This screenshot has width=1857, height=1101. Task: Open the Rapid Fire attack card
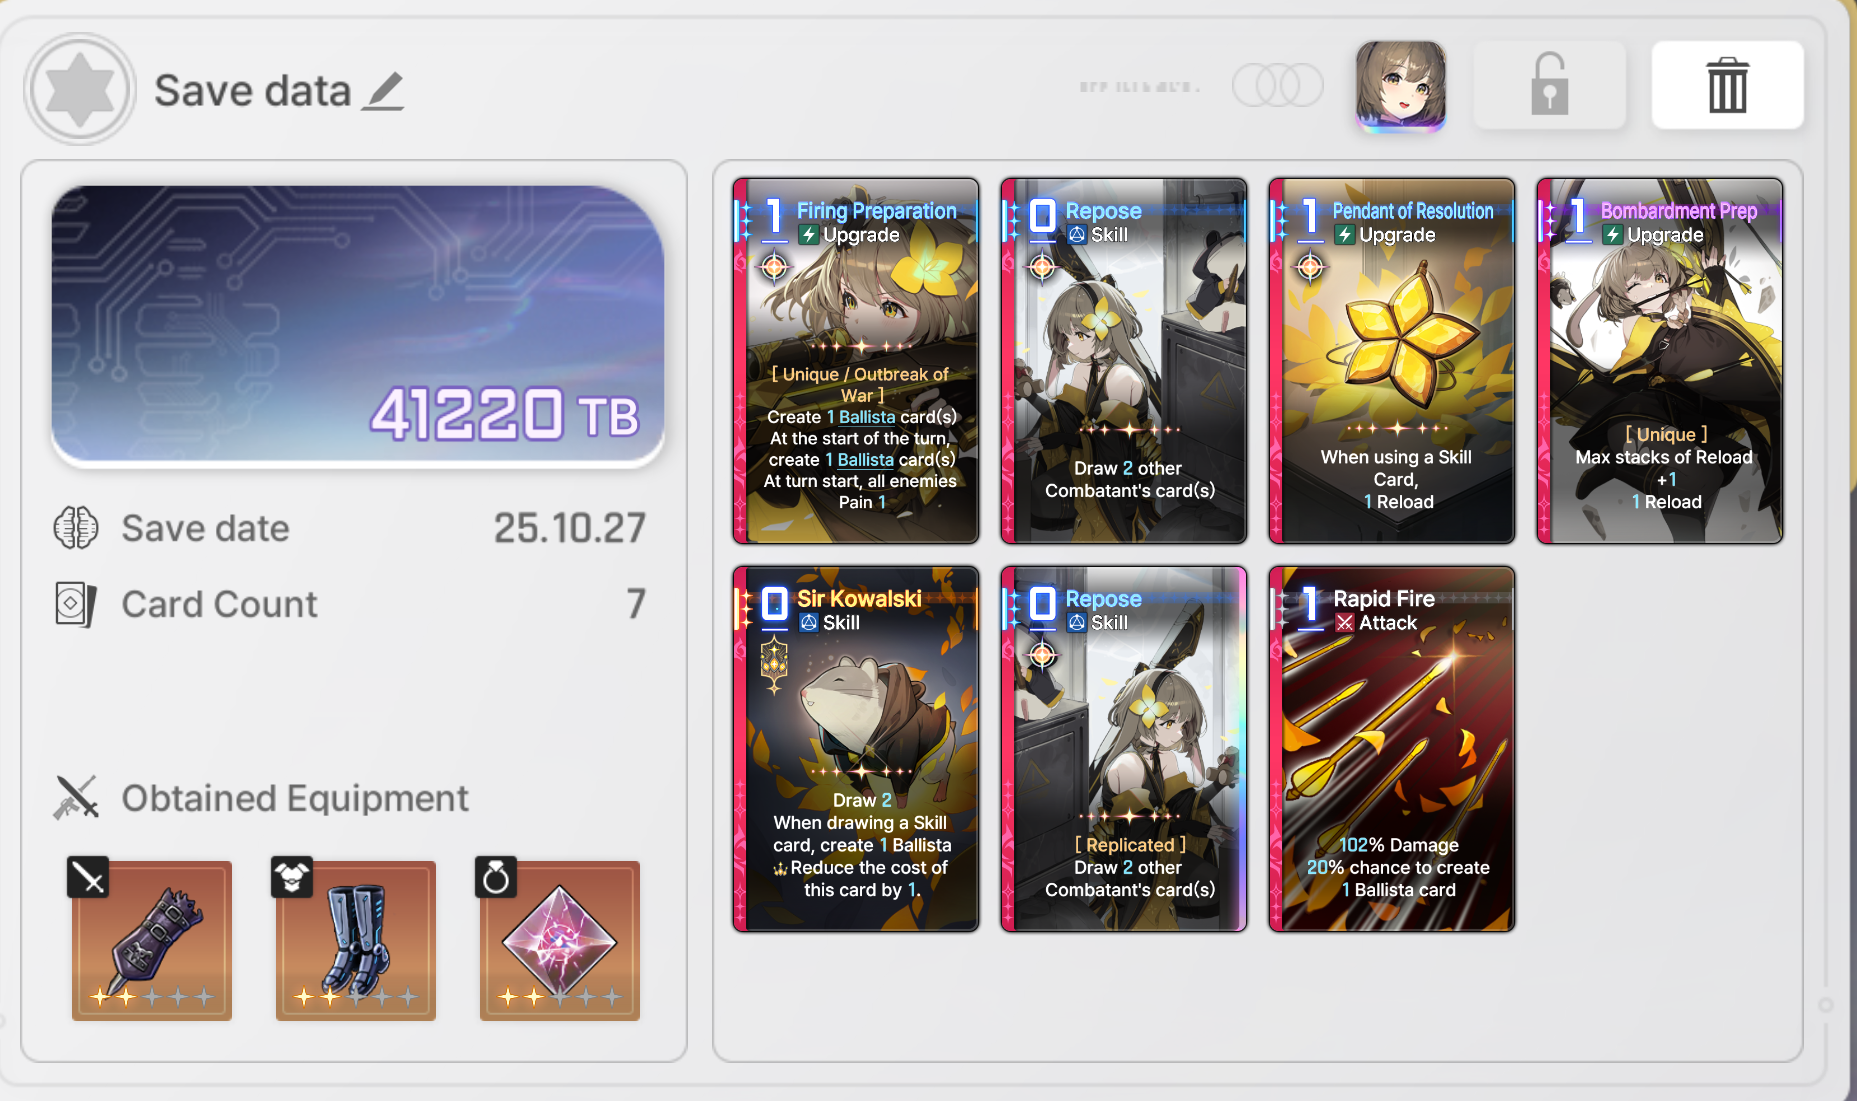1392,749
